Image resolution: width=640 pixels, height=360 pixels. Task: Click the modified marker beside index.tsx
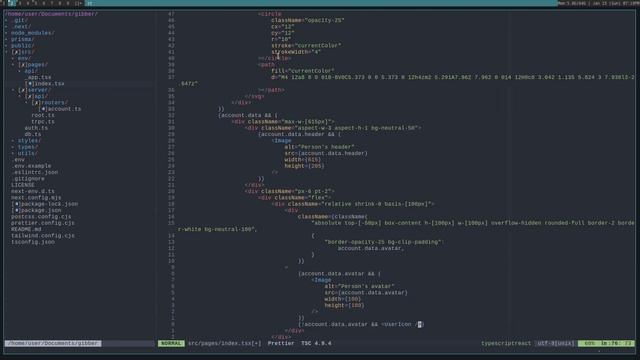point(29,83)
